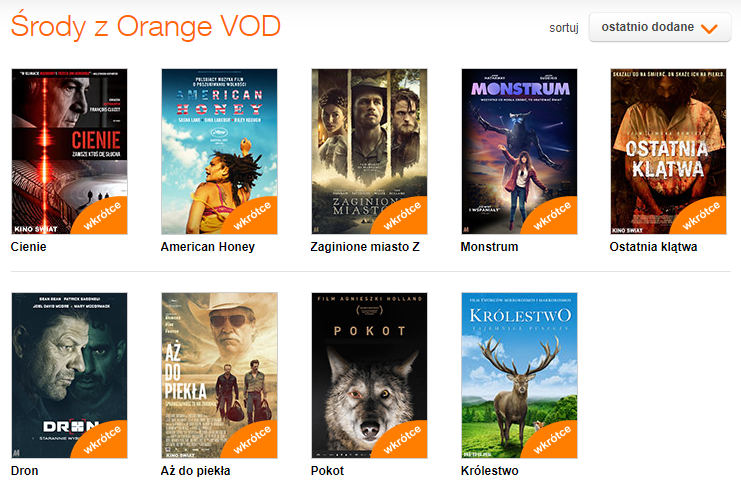The width and height of the screenshot is (741, 488).
Task: Click the Cienie title link
Action: (28, 247)
